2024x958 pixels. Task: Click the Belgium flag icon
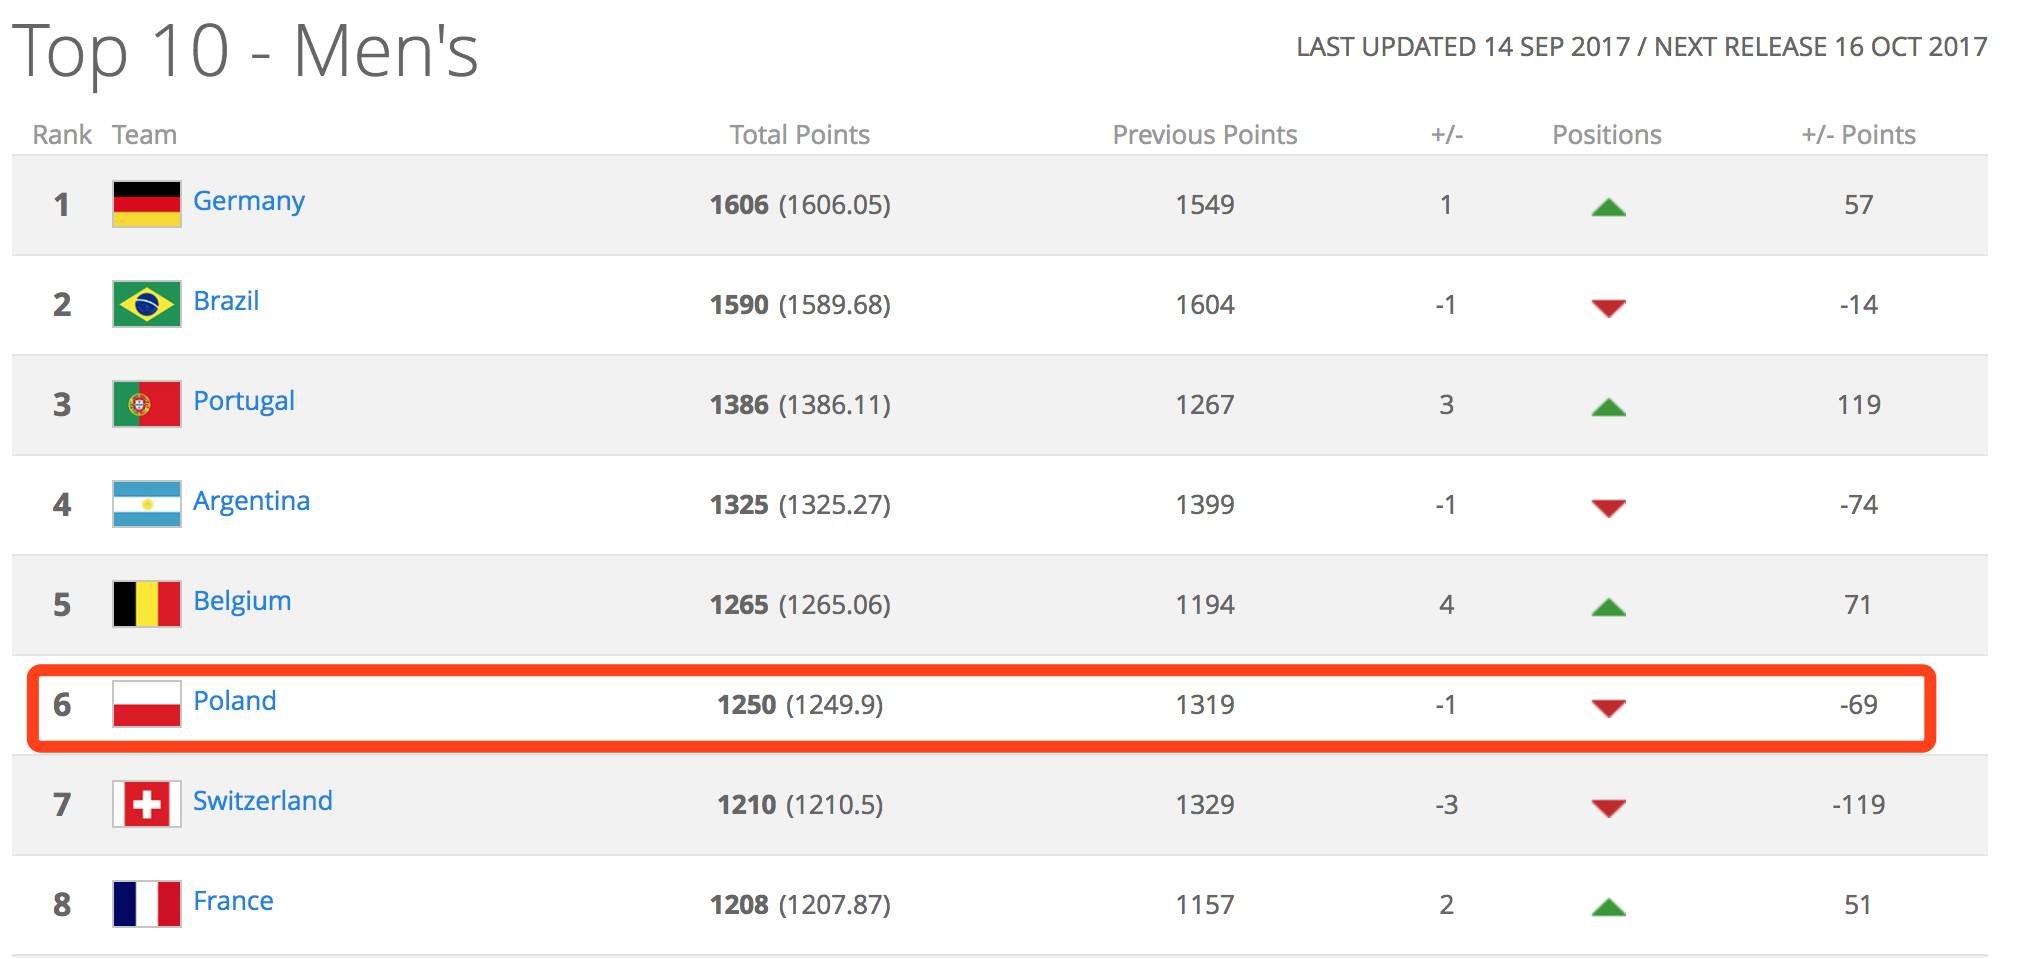tap(147, 604)
